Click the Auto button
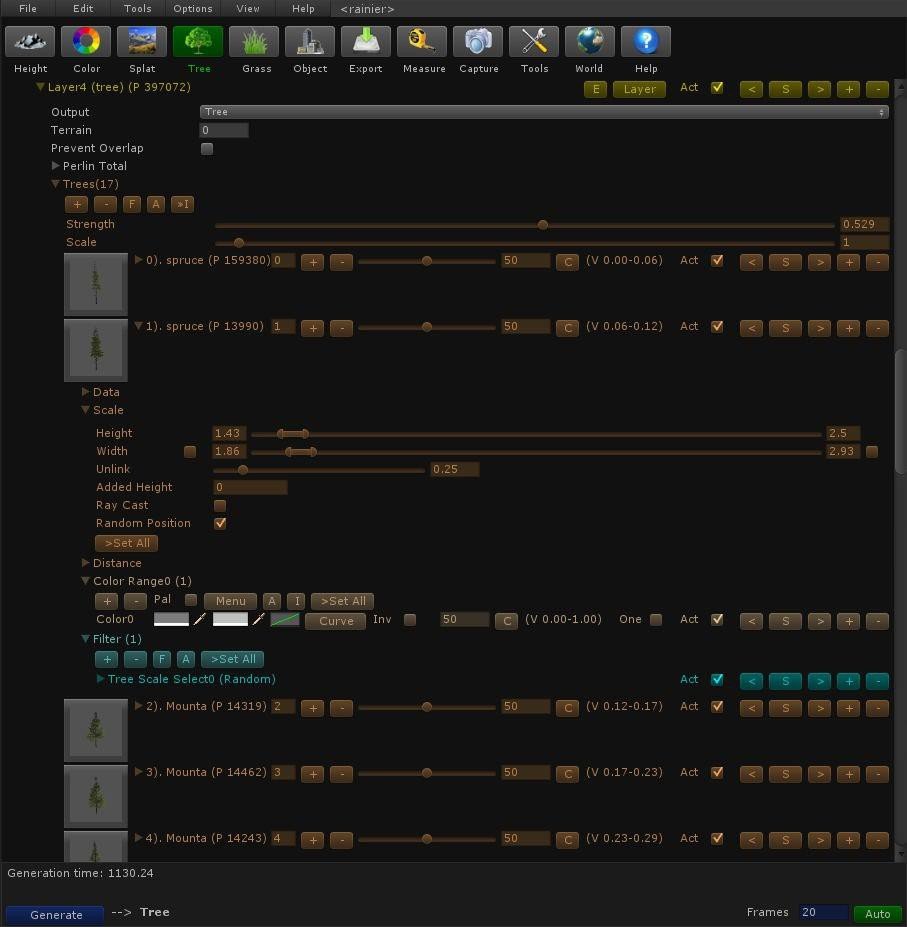The height and width of the screenshot is (927, 907). click(x=877, y=913)
